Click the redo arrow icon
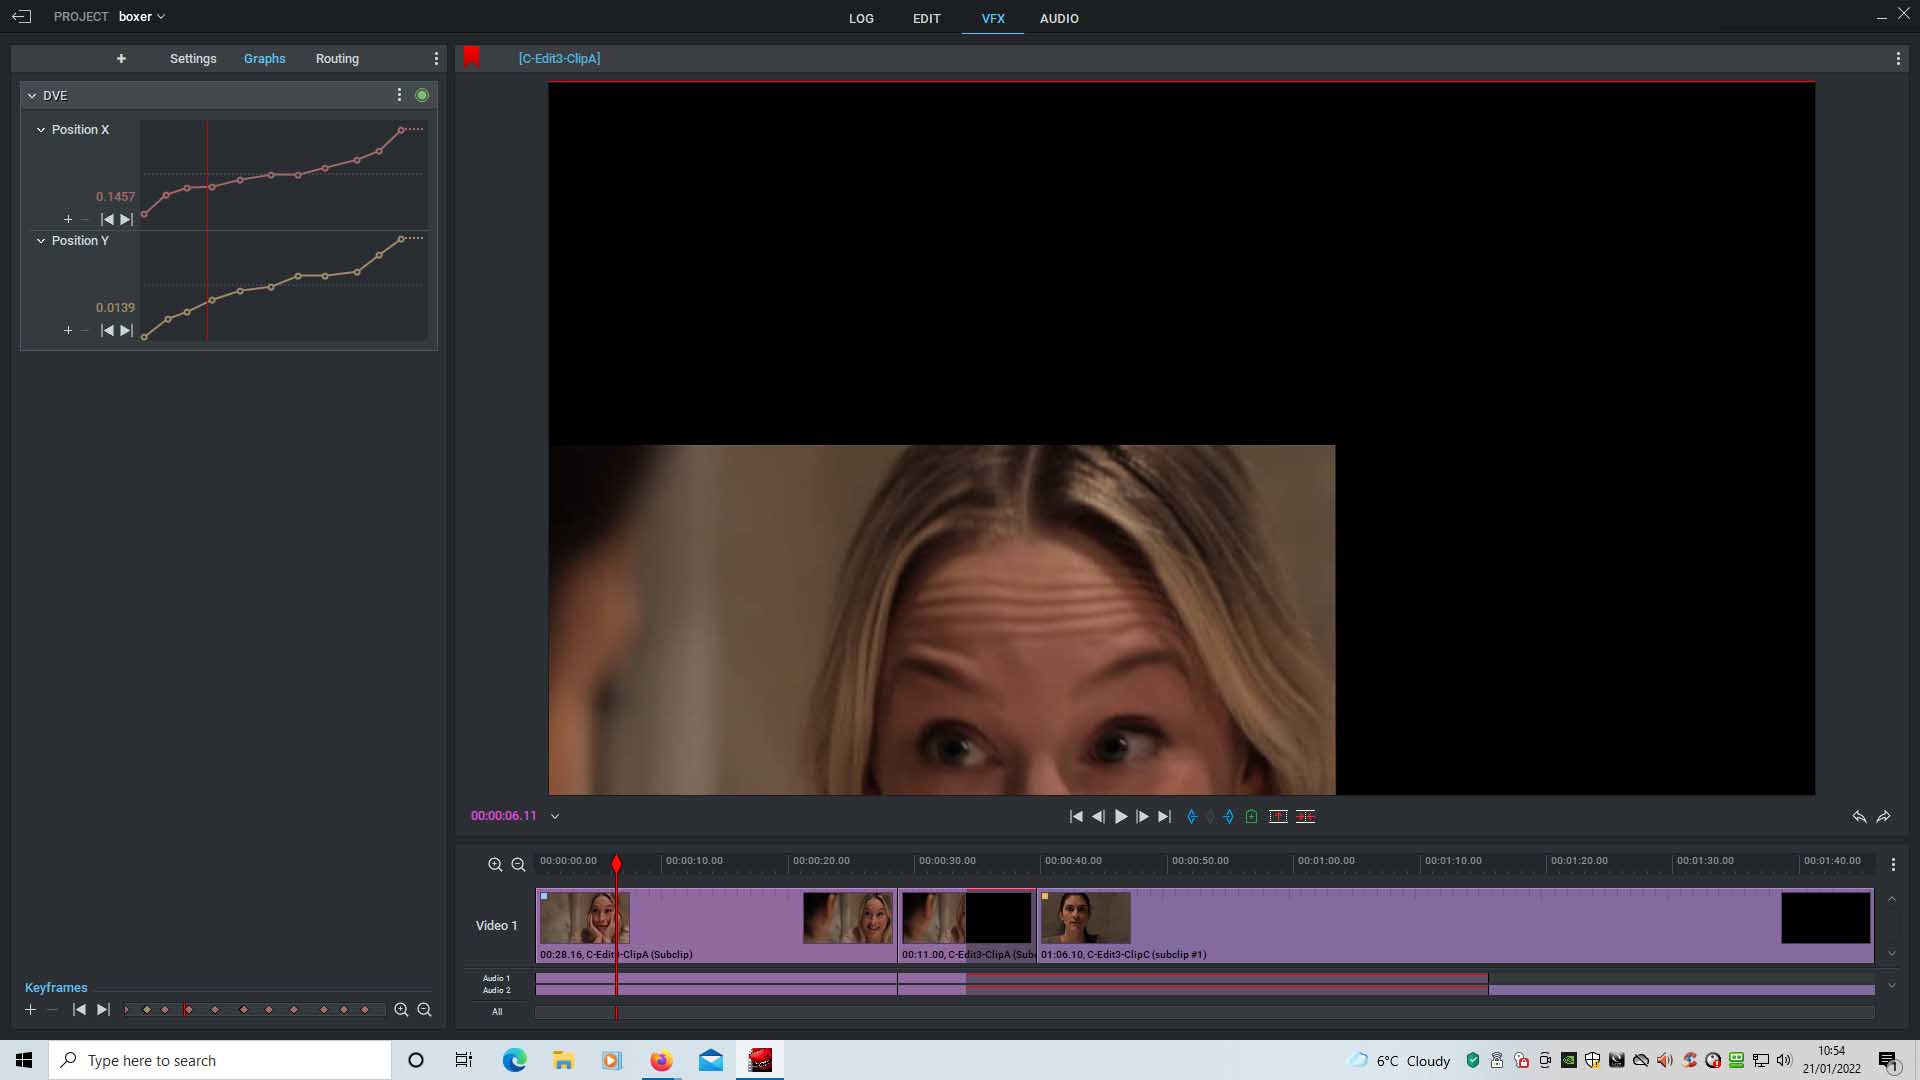The height and width of the screenshot is (1080, 1920). (x=1884, y=817)
